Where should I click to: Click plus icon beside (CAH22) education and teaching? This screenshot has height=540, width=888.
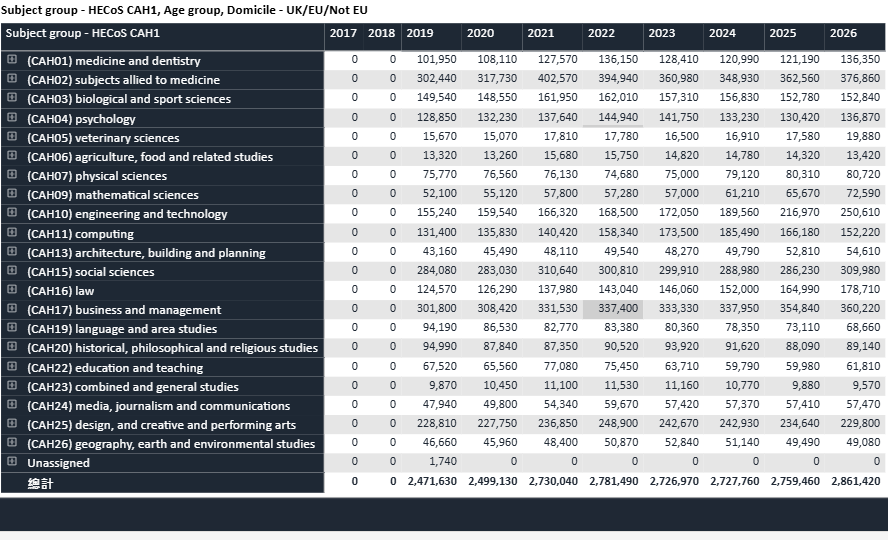click(x=12, y=367)
